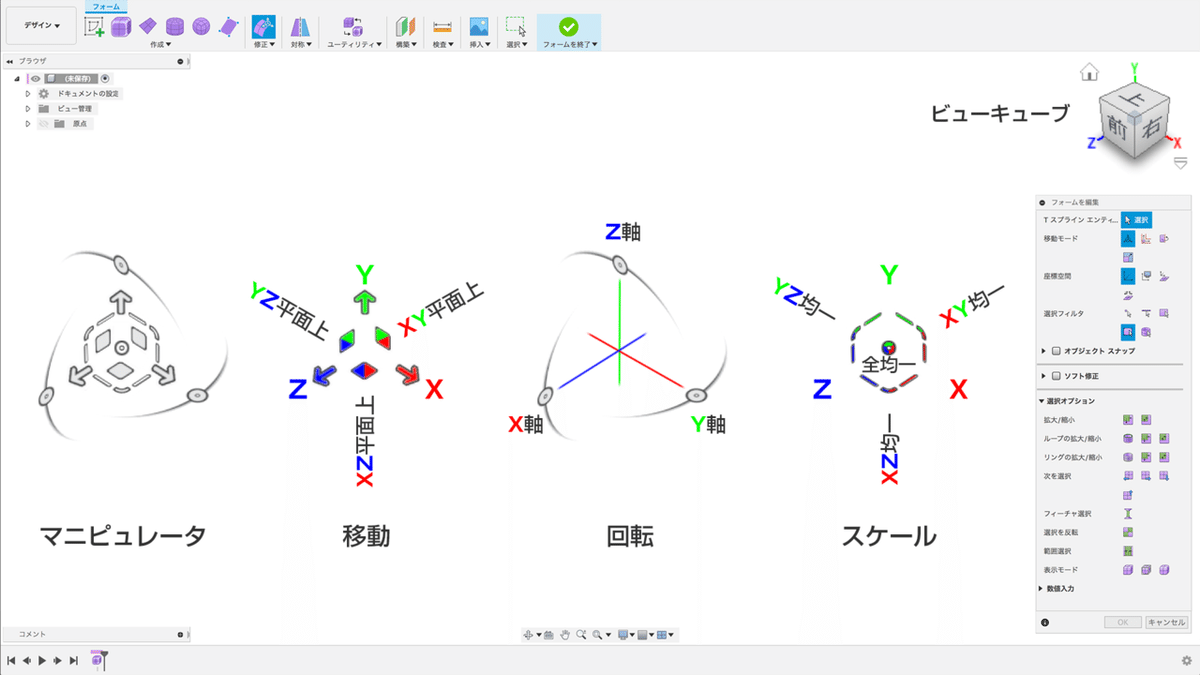Select the Create Sketch tool icon

click(x=94, y=27)
